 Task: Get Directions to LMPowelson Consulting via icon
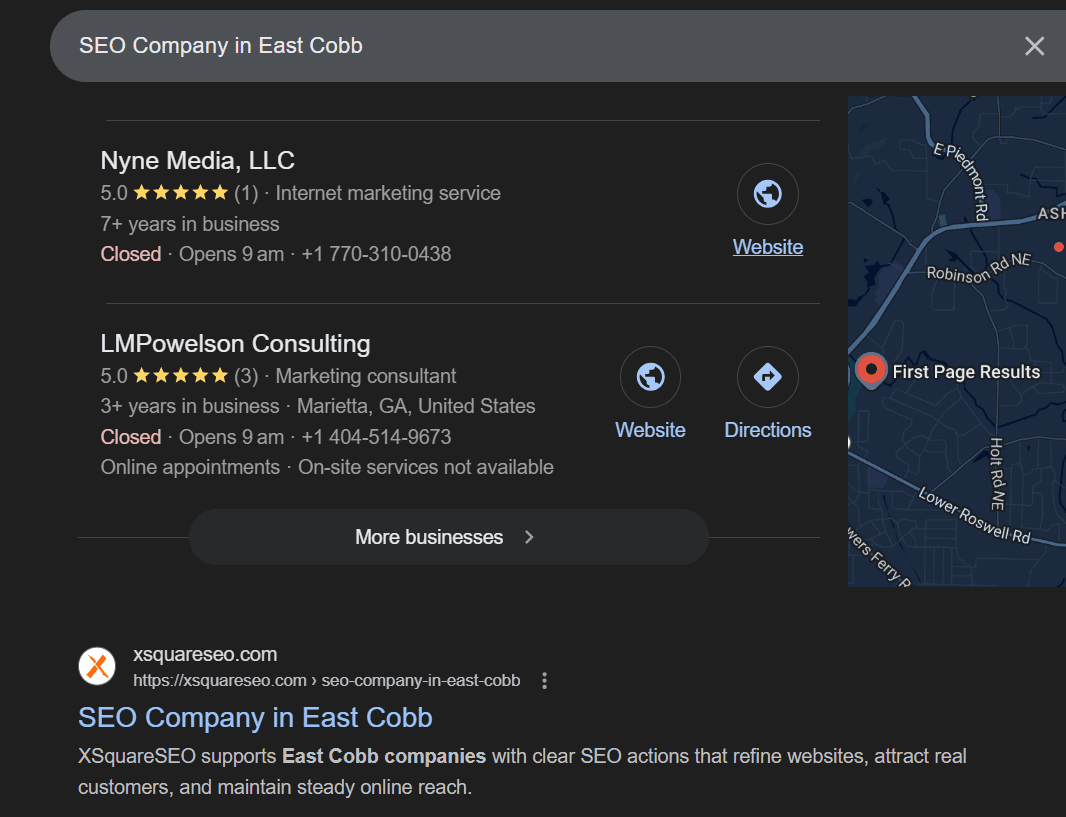coord(767,377)
